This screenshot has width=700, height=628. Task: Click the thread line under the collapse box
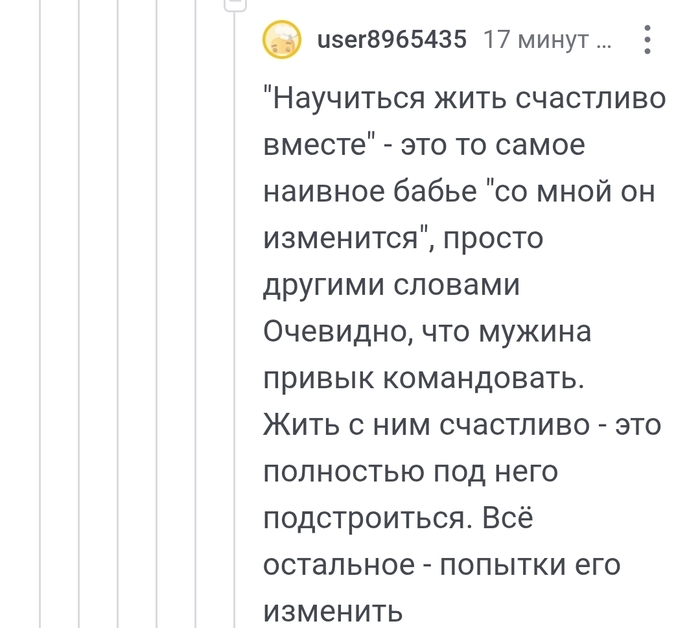pos(234,320)
